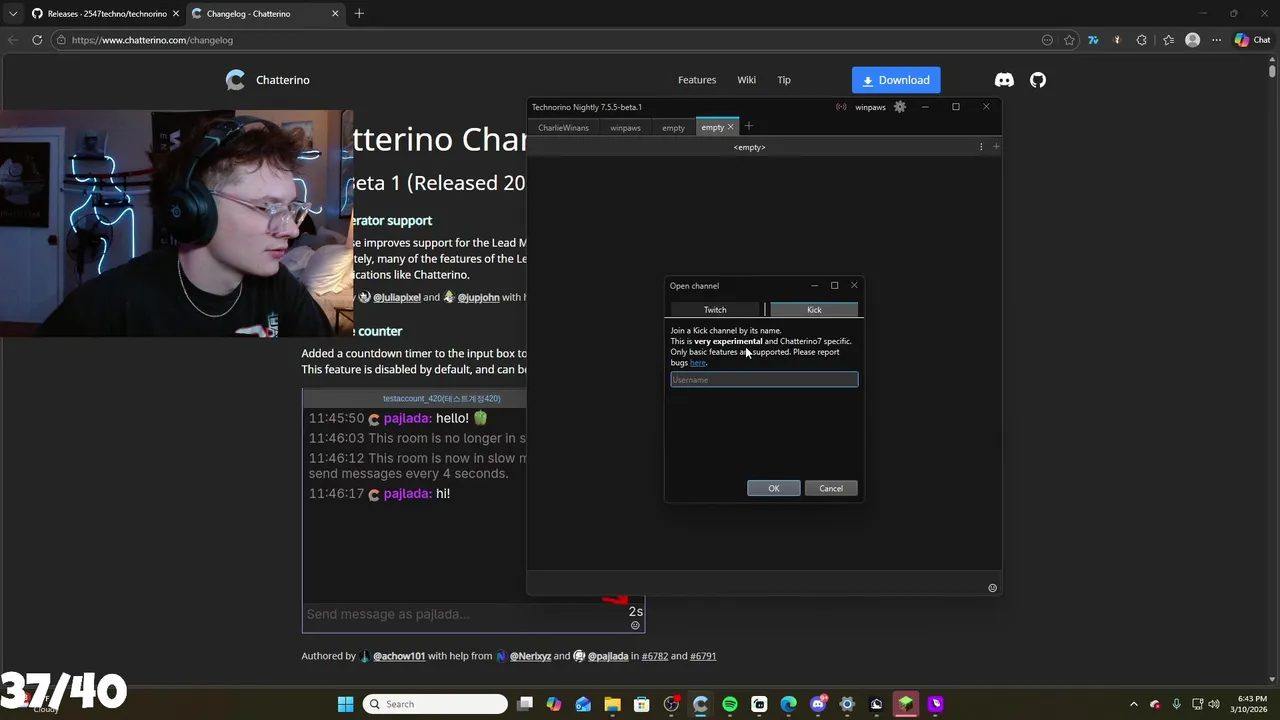The width and height of the screenshot is (1280, 720).
Task: Open Chatterino GitHub icon link
Action: click(1038, 80)
